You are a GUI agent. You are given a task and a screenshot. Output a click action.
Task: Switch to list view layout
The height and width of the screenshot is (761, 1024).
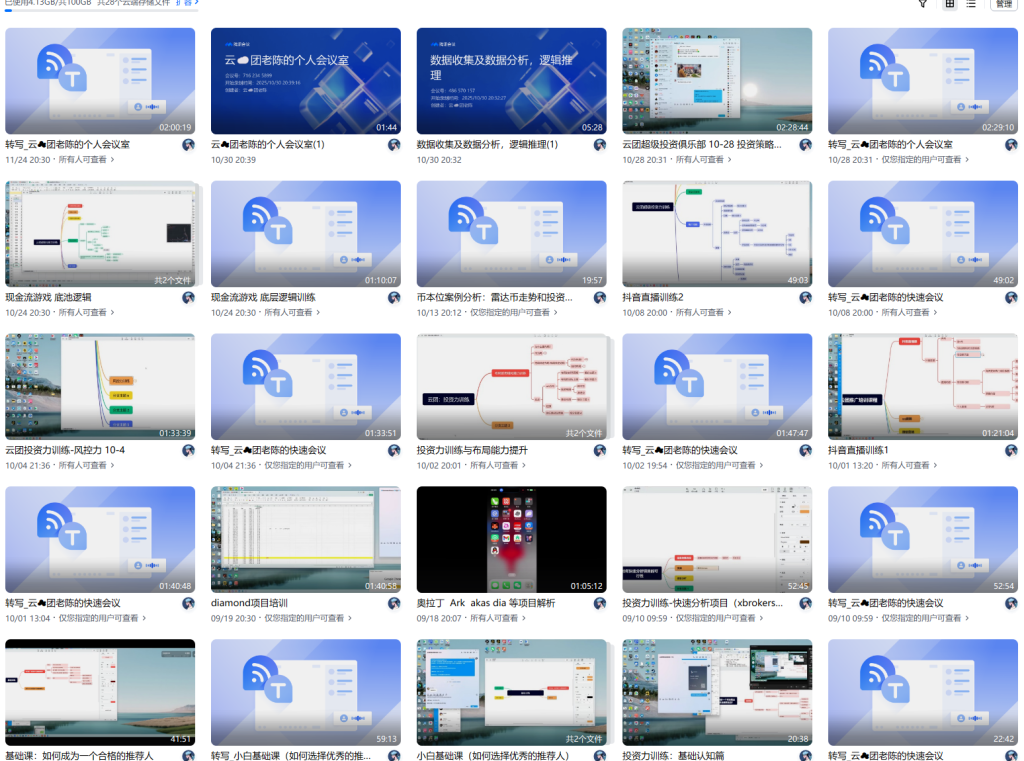pyautogui.click(x=971, y=4)
